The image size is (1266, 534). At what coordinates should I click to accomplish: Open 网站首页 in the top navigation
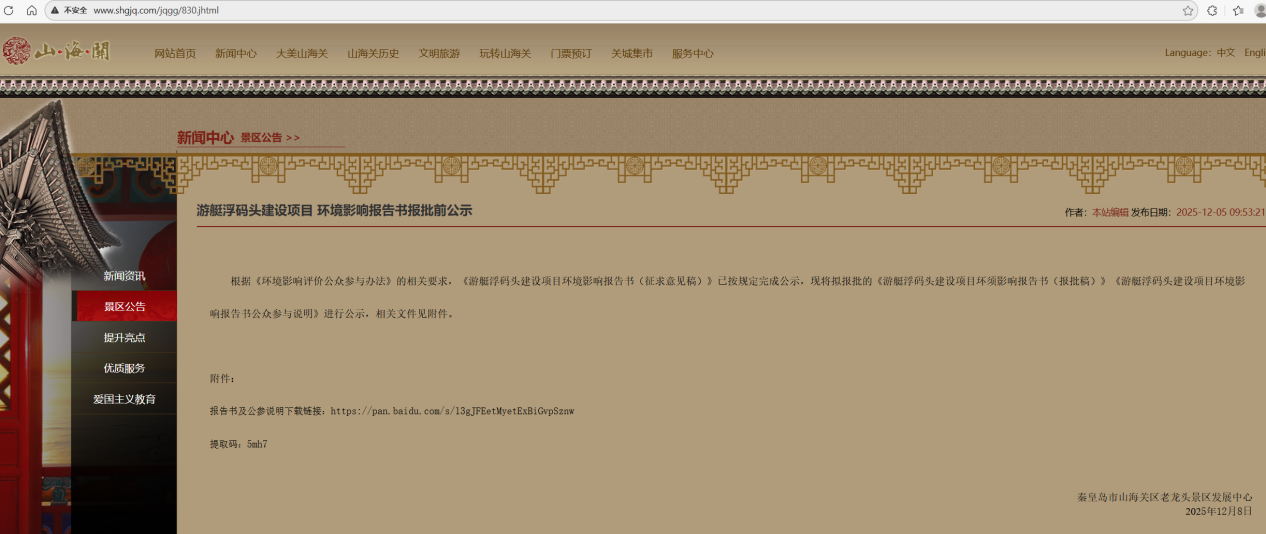175,54
